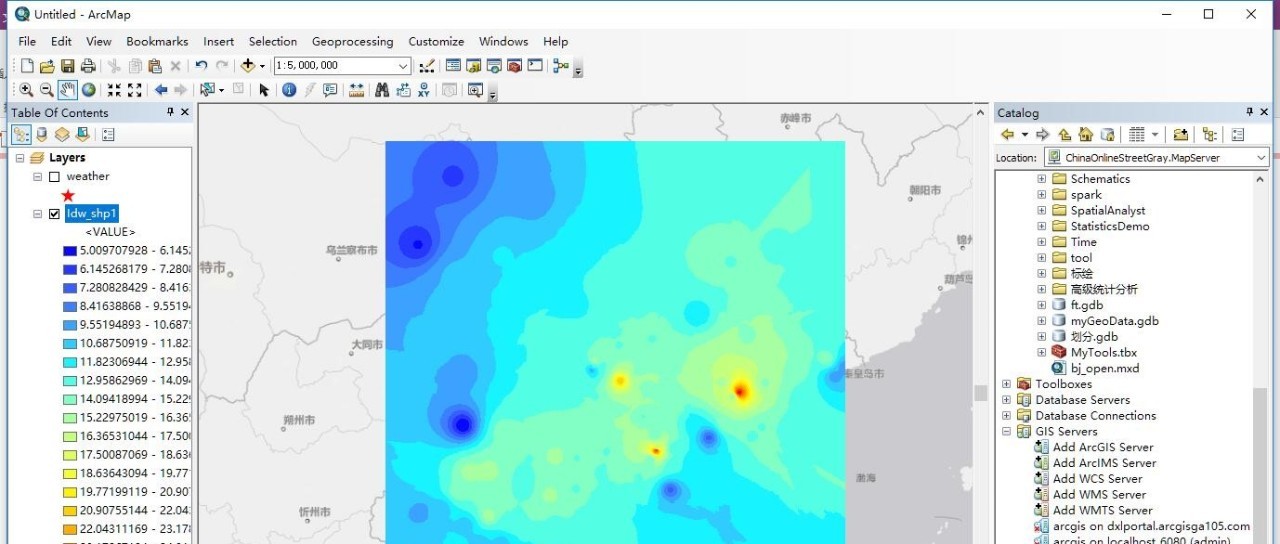This screenshot has width=1280, height=544.
Task: Click the Fixed Zoom Out icon
Action: pyautogui.click(x=134, y=90)
